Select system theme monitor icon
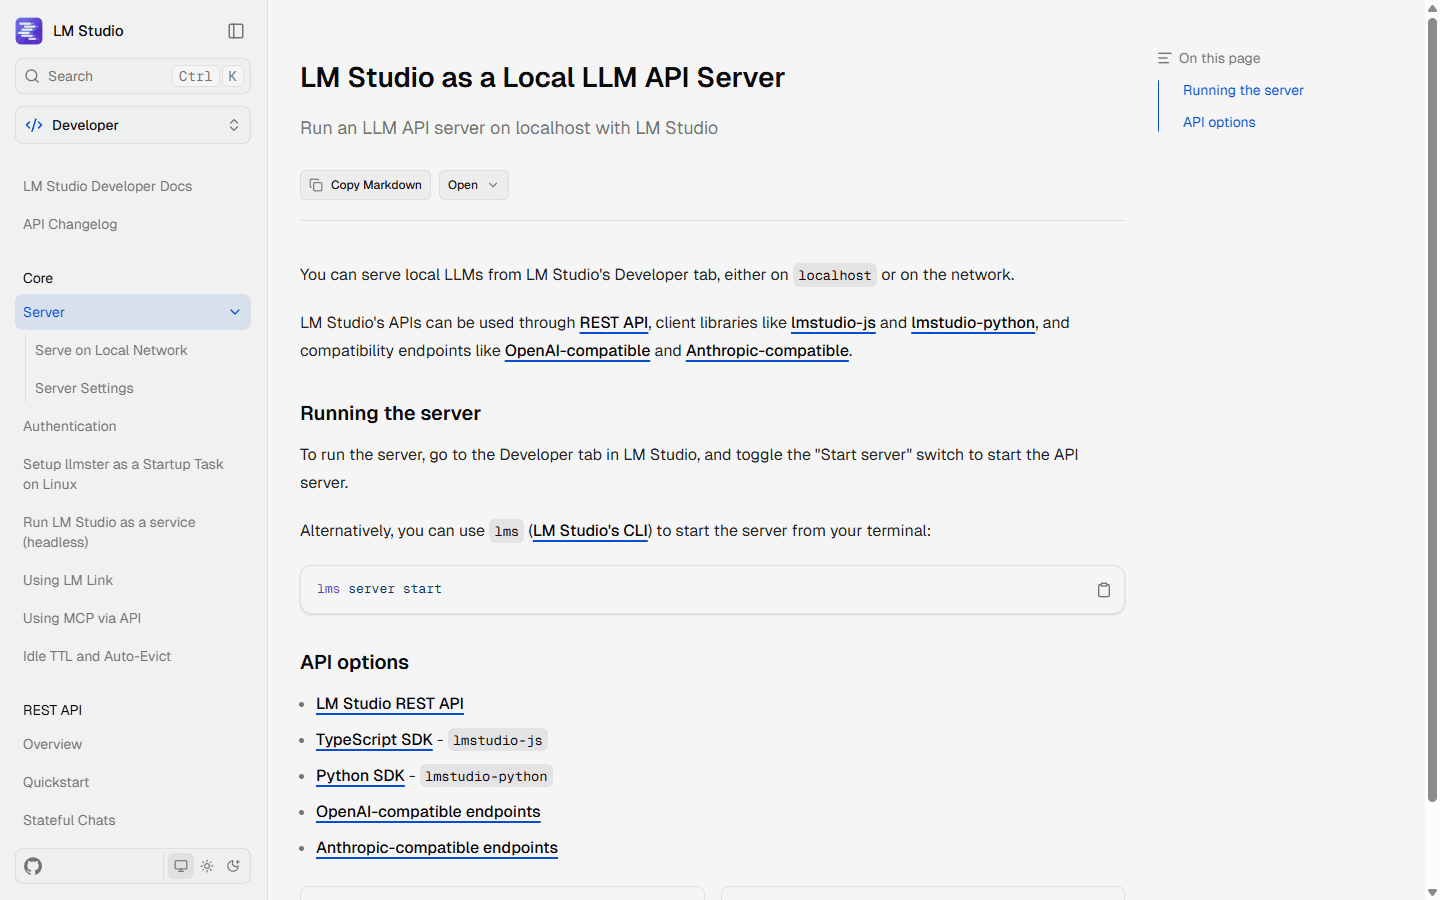 (181, 866)
